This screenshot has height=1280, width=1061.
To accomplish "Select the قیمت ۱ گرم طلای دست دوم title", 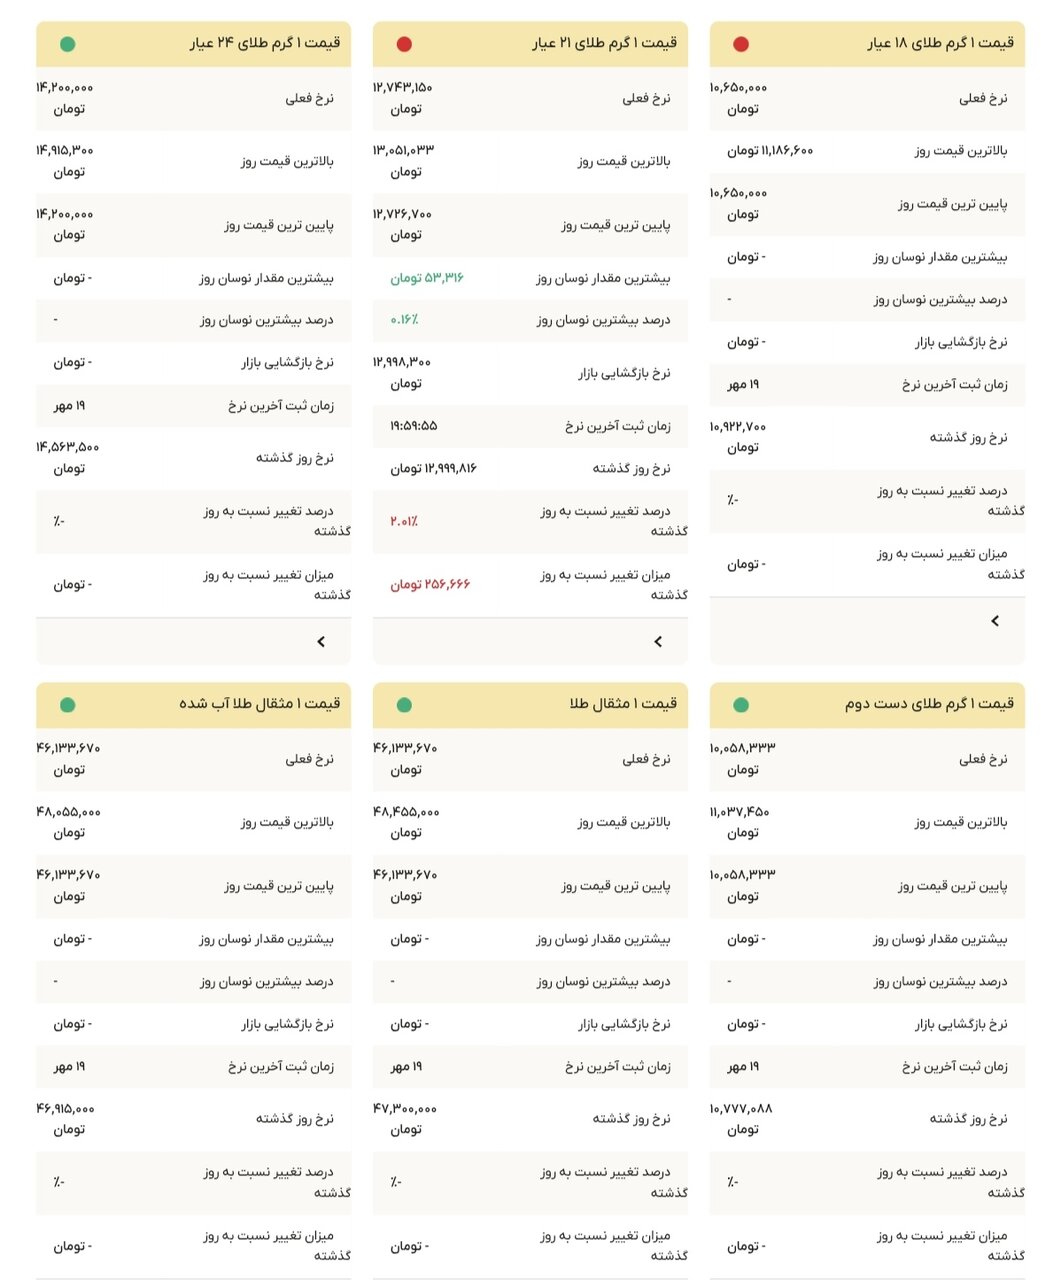I will point(929,704).
